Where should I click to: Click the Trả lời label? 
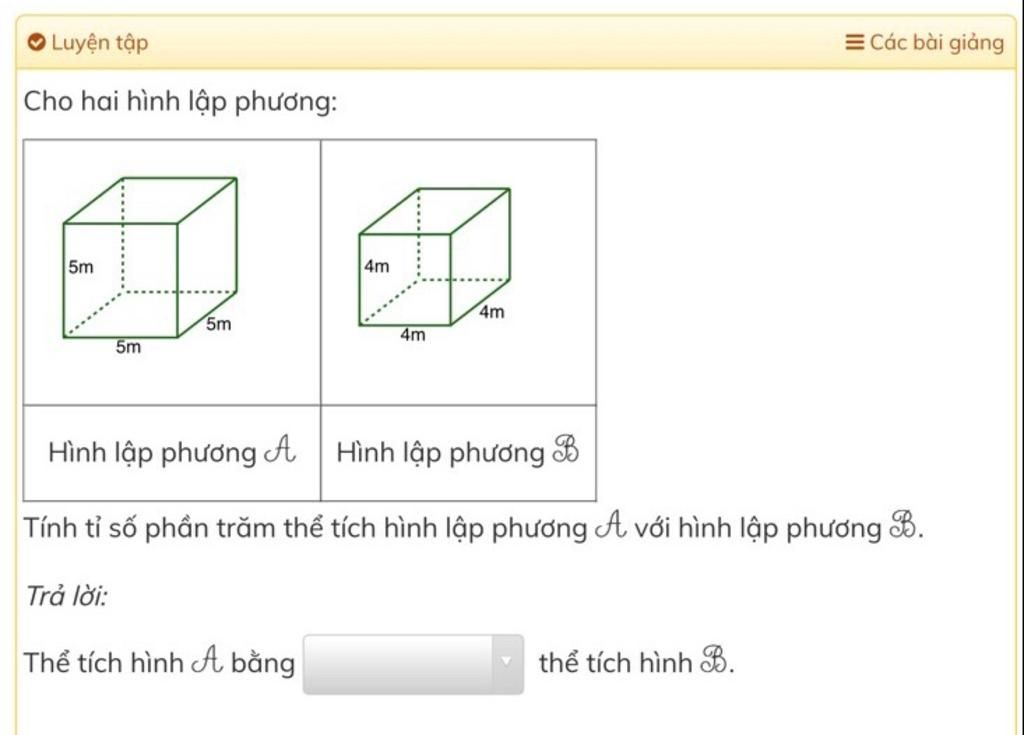66,596
